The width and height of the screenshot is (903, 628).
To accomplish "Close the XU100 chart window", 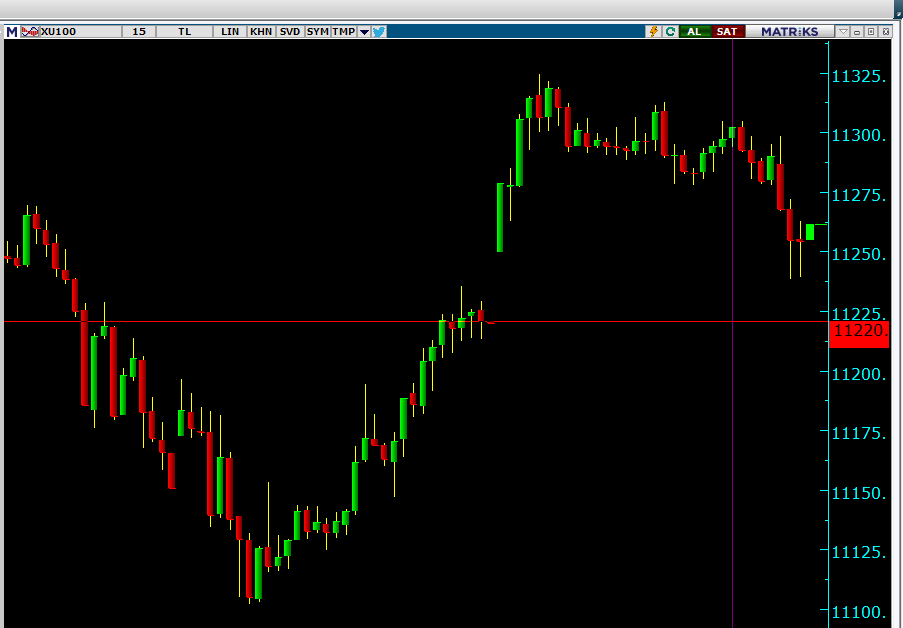I will click(886, 32).
